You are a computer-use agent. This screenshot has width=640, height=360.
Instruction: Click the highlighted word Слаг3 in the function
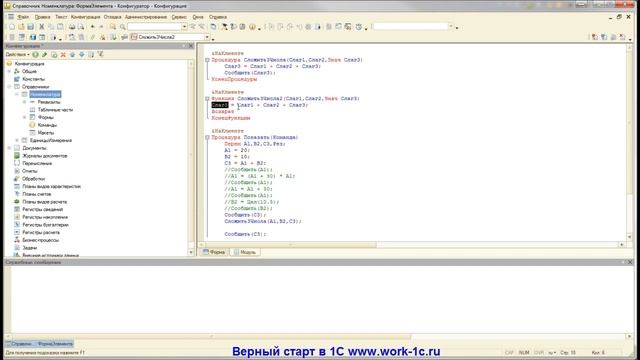(220, 105)
